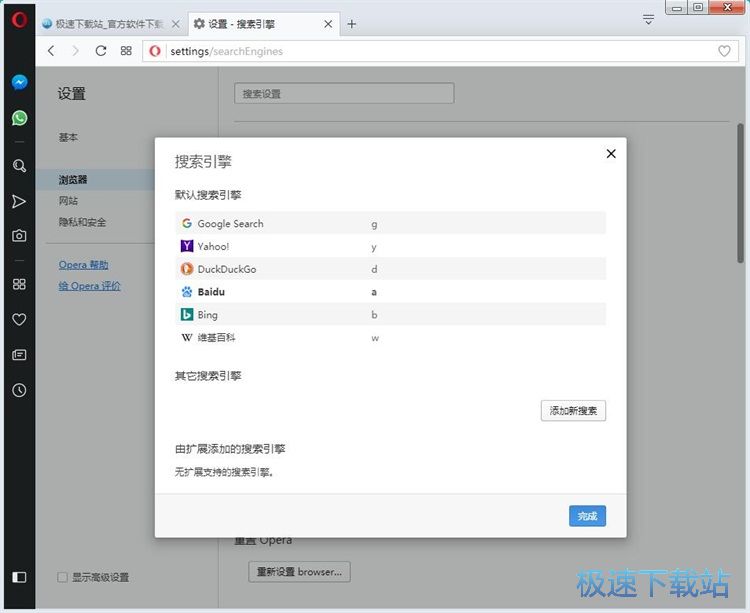Click keyword w for 维基百科
Image resolution: width=750 pixels, height=613 pixels.
pyautogui.click(x=375, y=338)
